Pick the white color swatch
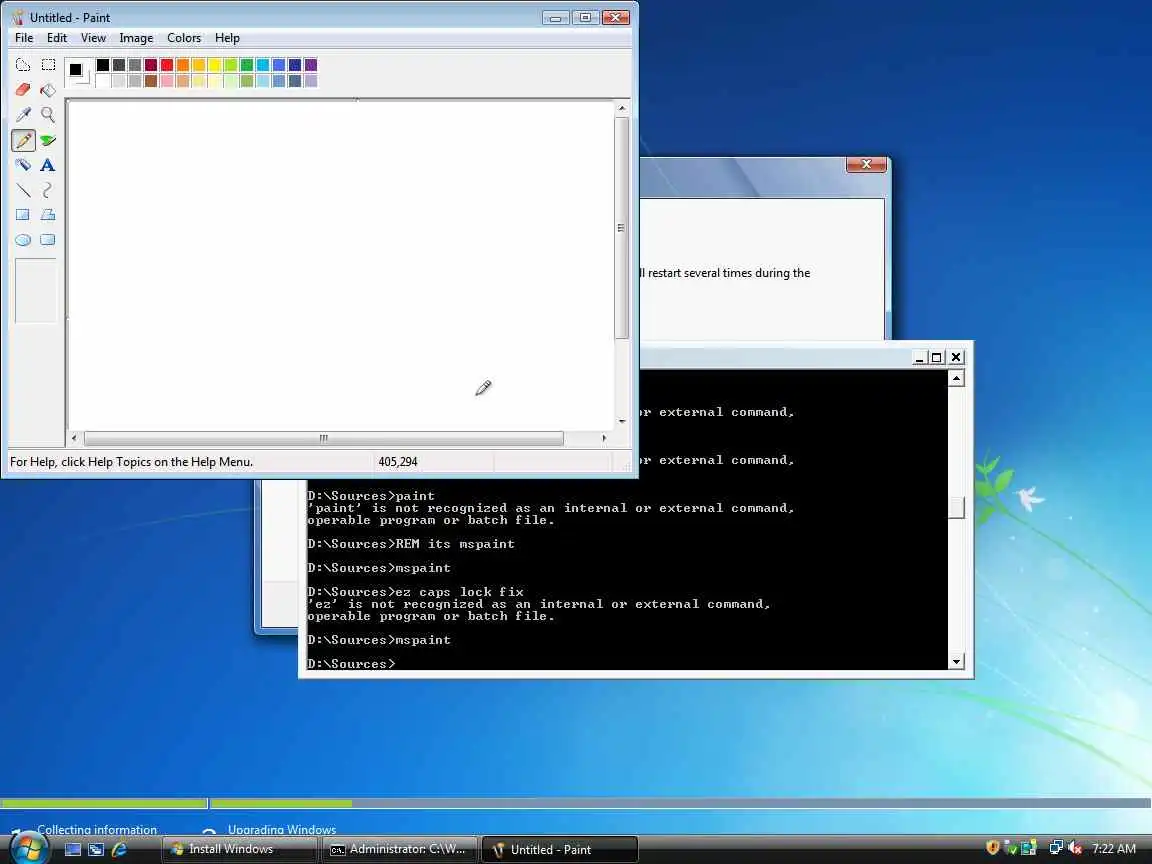1152x864 pixels. pyautogui.click(x=103, y=81)
